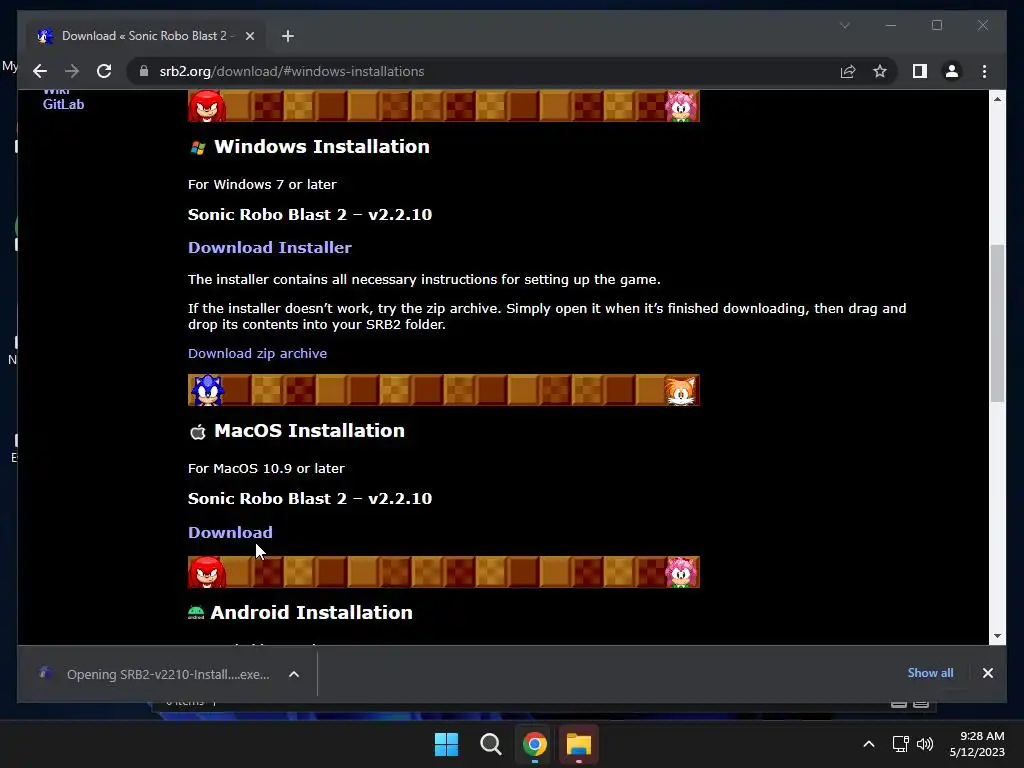The image size is (1024, 768).
Task: Click the Android Installation heading
Action: click(312, 613)
